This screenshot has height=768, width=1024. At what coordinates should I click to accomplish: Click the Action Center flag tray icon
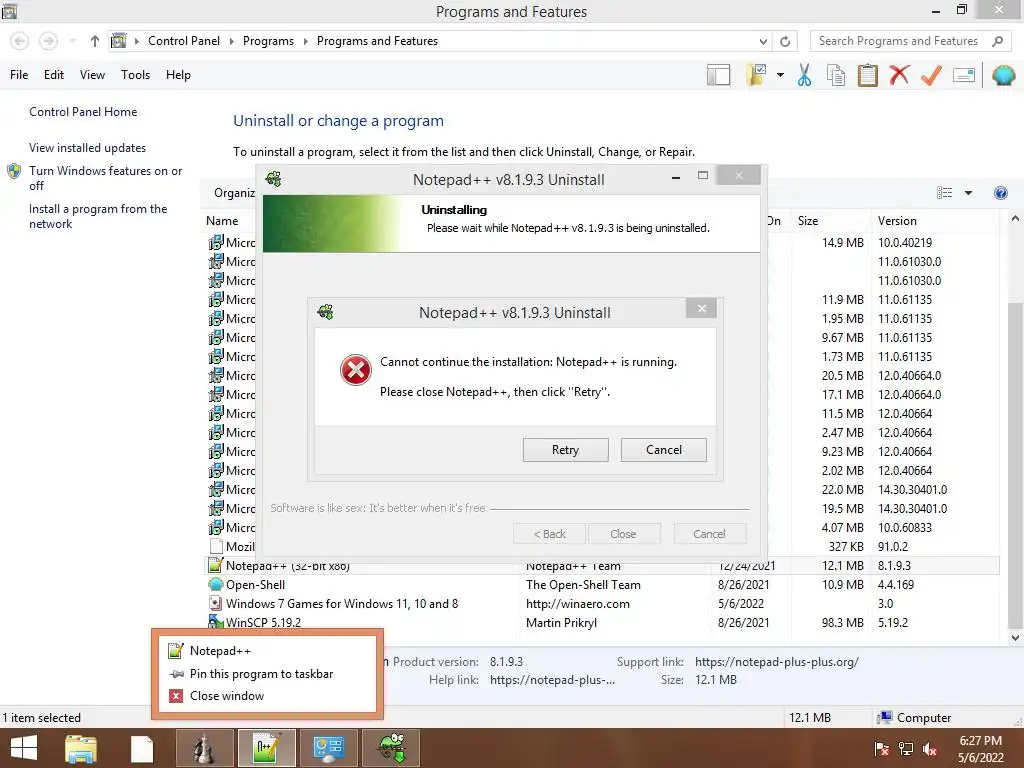click(881, 749)
